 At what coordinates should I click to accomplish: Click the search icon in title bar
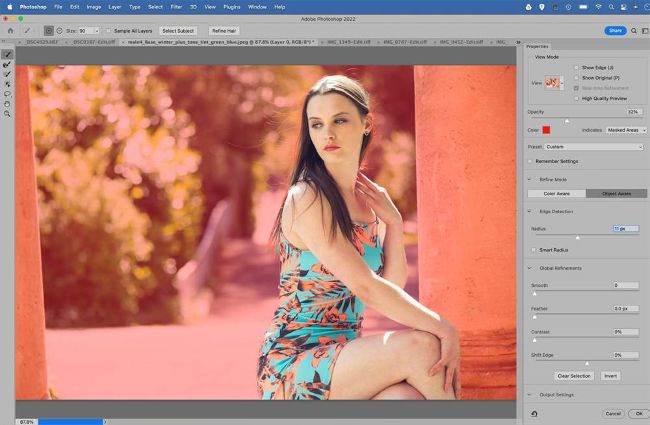pos(635,31)
